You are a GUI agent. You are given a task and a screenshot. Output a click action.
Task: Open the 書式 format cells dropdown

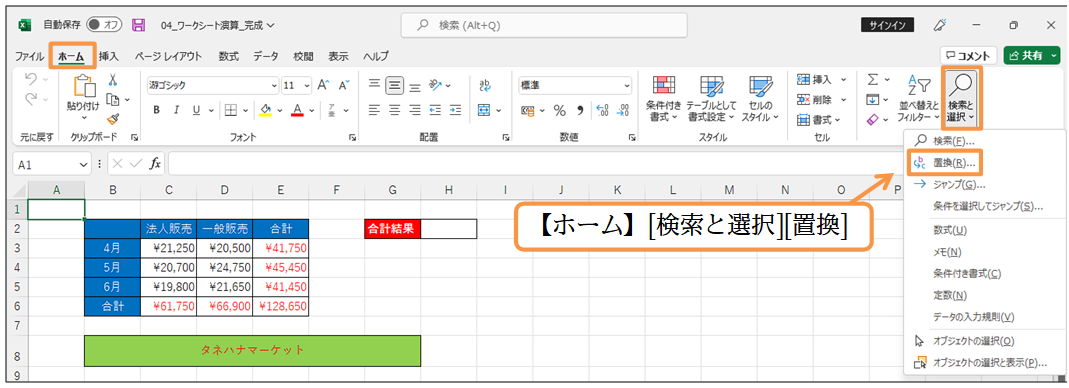coord(819,119)
